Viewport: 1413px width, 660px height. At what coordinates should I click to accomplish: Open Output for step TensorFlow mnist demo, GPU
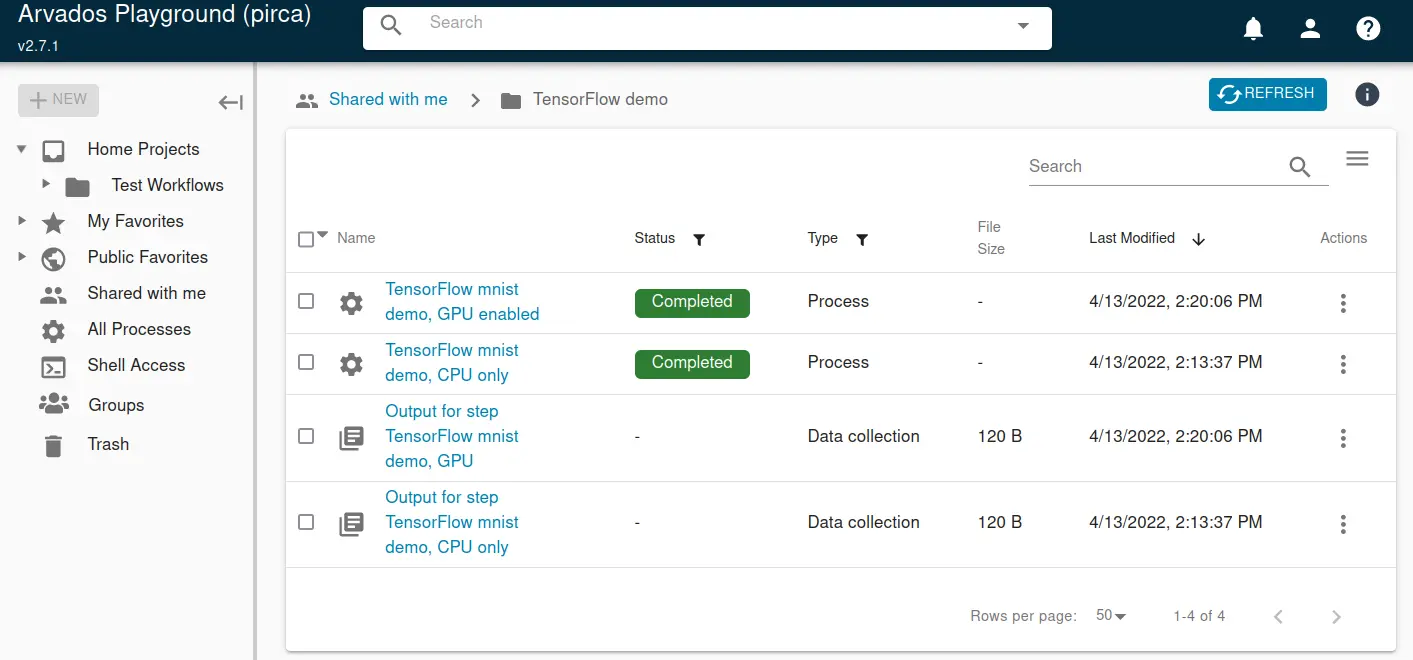[452, 436]
